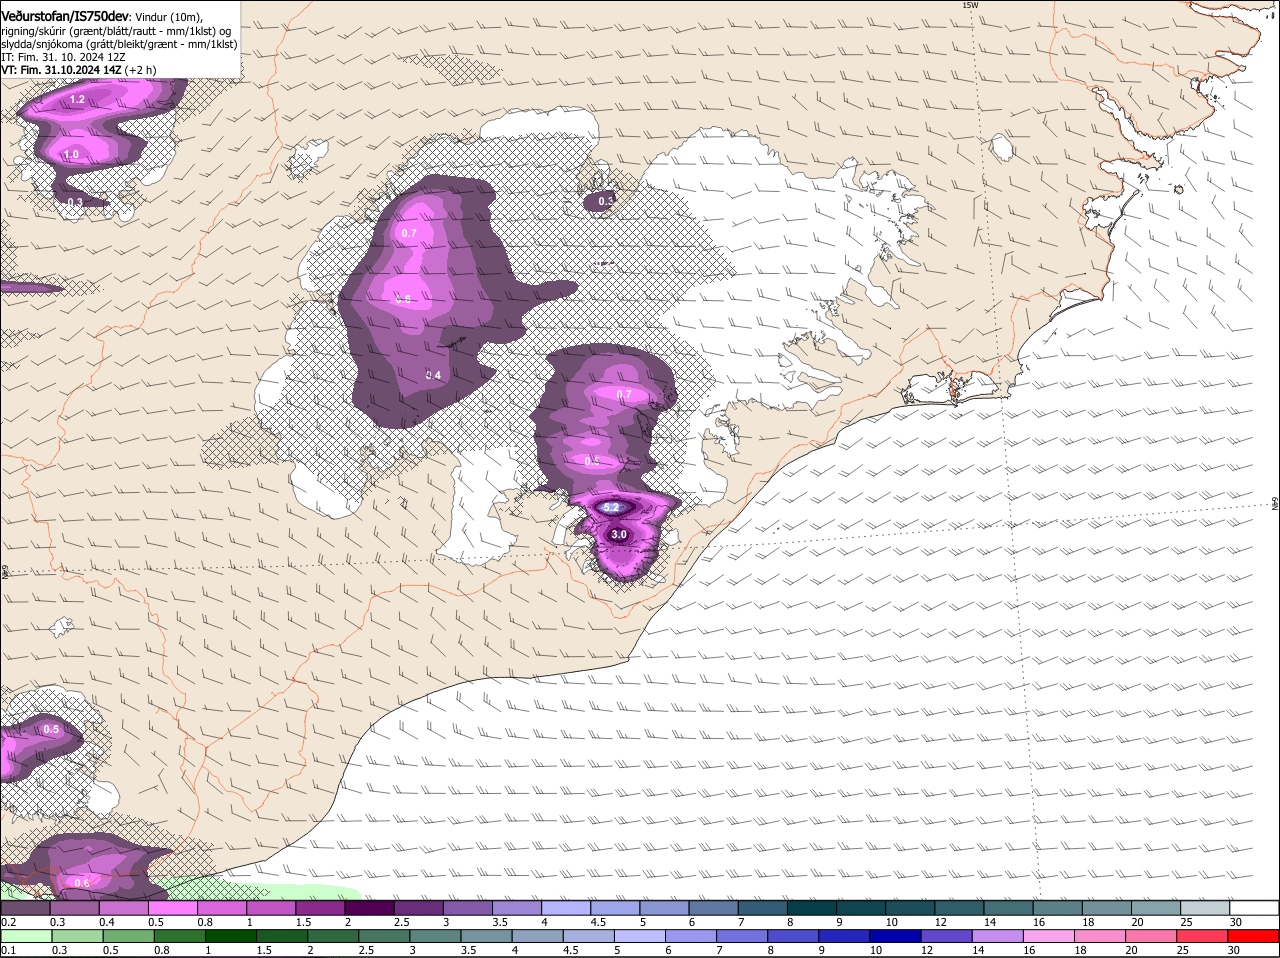
Task: Select dark green rain swatch between 1 and 1.5
Action: click(x=232, y=936)
